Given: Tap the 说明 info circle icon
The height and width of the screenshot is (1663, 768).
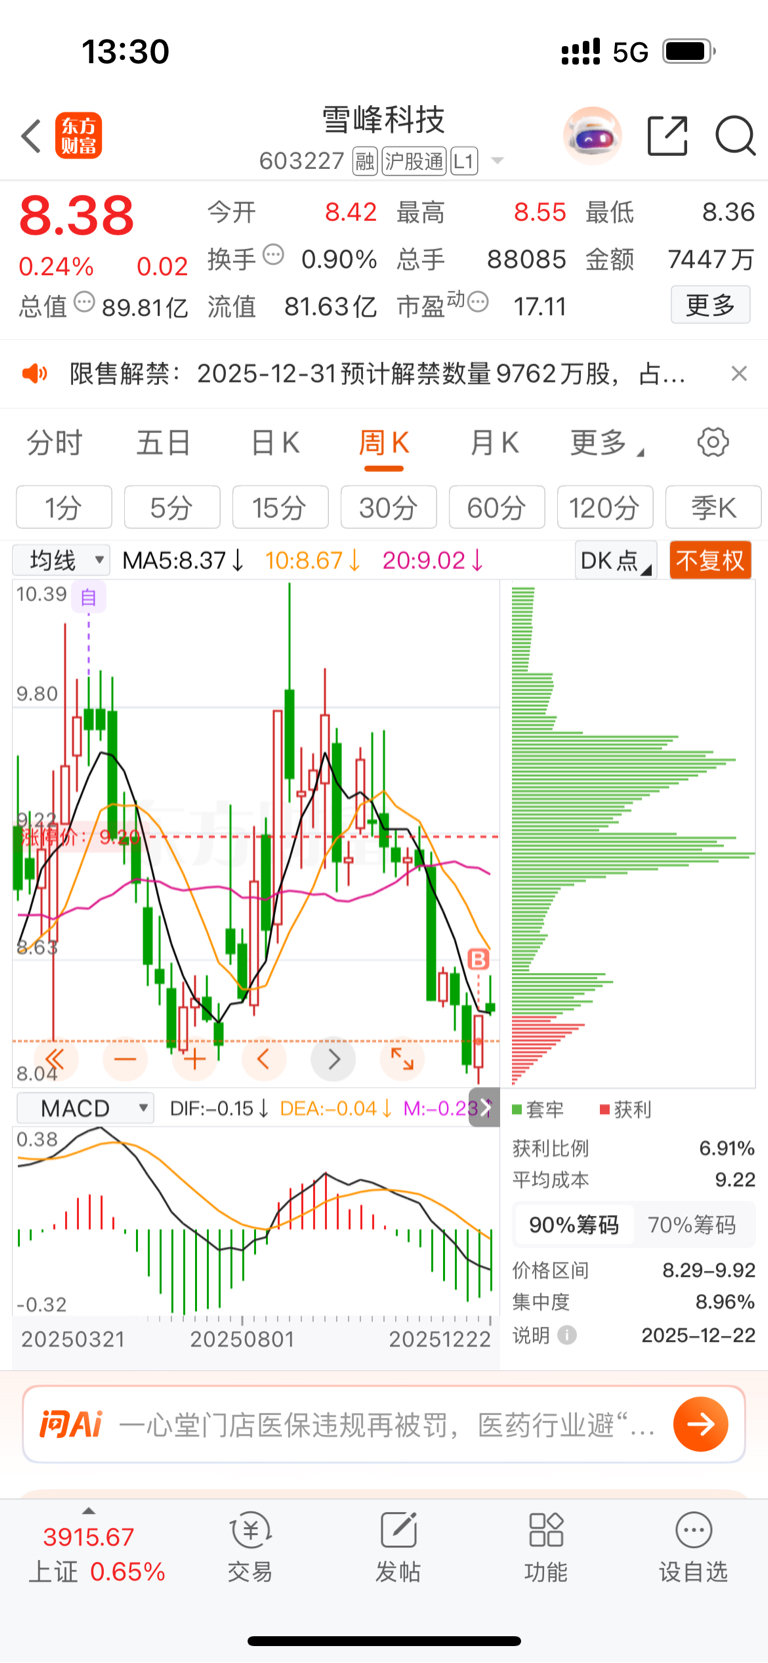Looking at the screenshot, I should point(567,1335).
